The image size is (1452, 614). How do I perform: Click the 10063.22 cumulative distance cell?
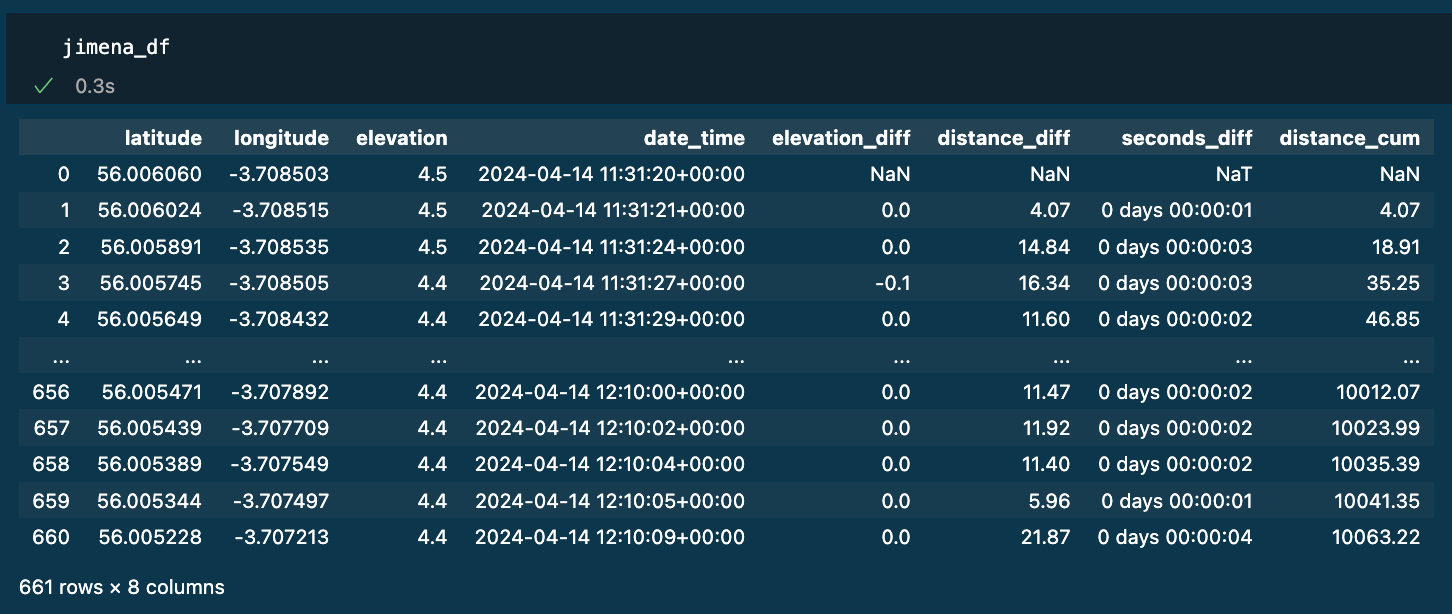tap(1375, 537)
